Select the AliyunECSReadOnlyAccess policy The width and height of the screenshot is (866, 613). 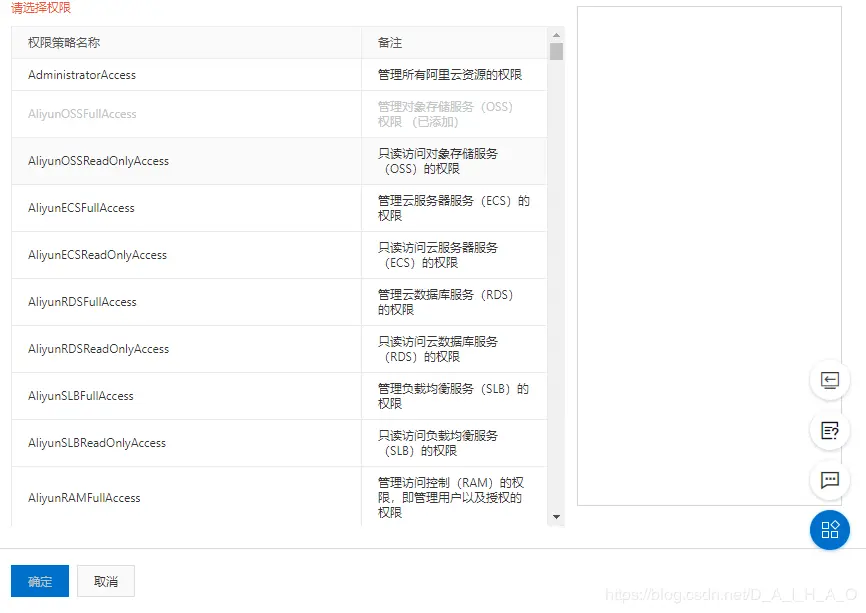point(97,255)
